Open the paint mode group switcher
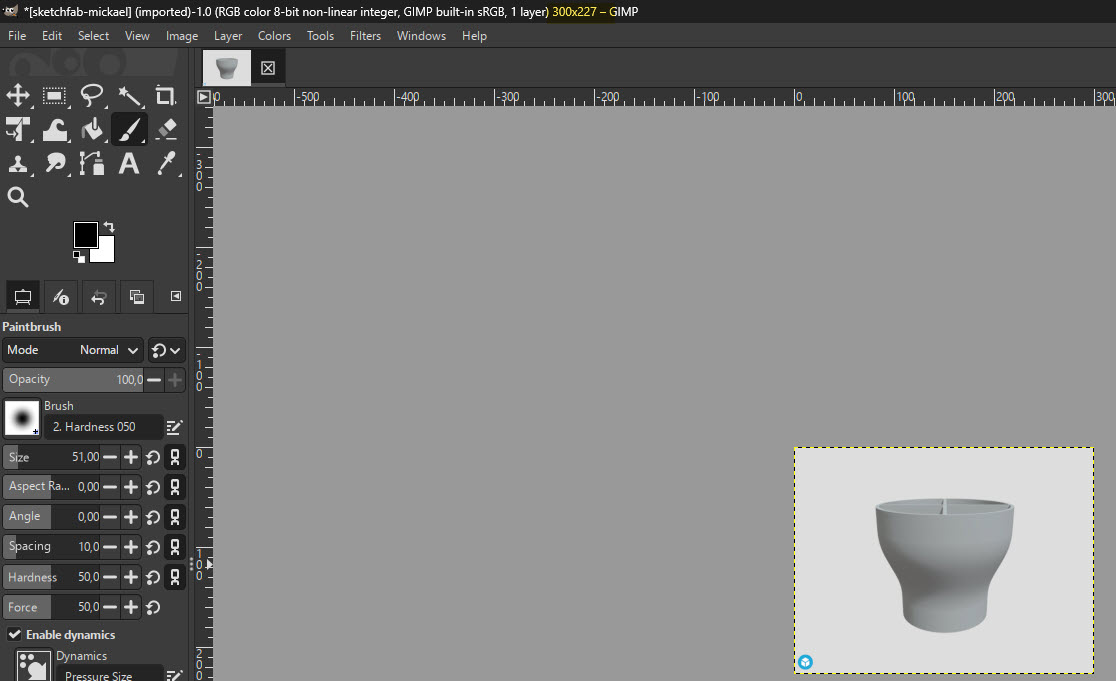This screenshot has width=1116, height=681. point(167,350)
